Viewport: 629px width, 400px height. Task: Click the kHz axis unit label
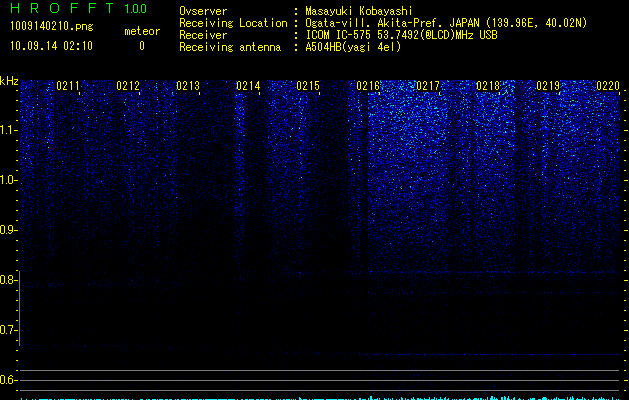click(x=9, y=81)
